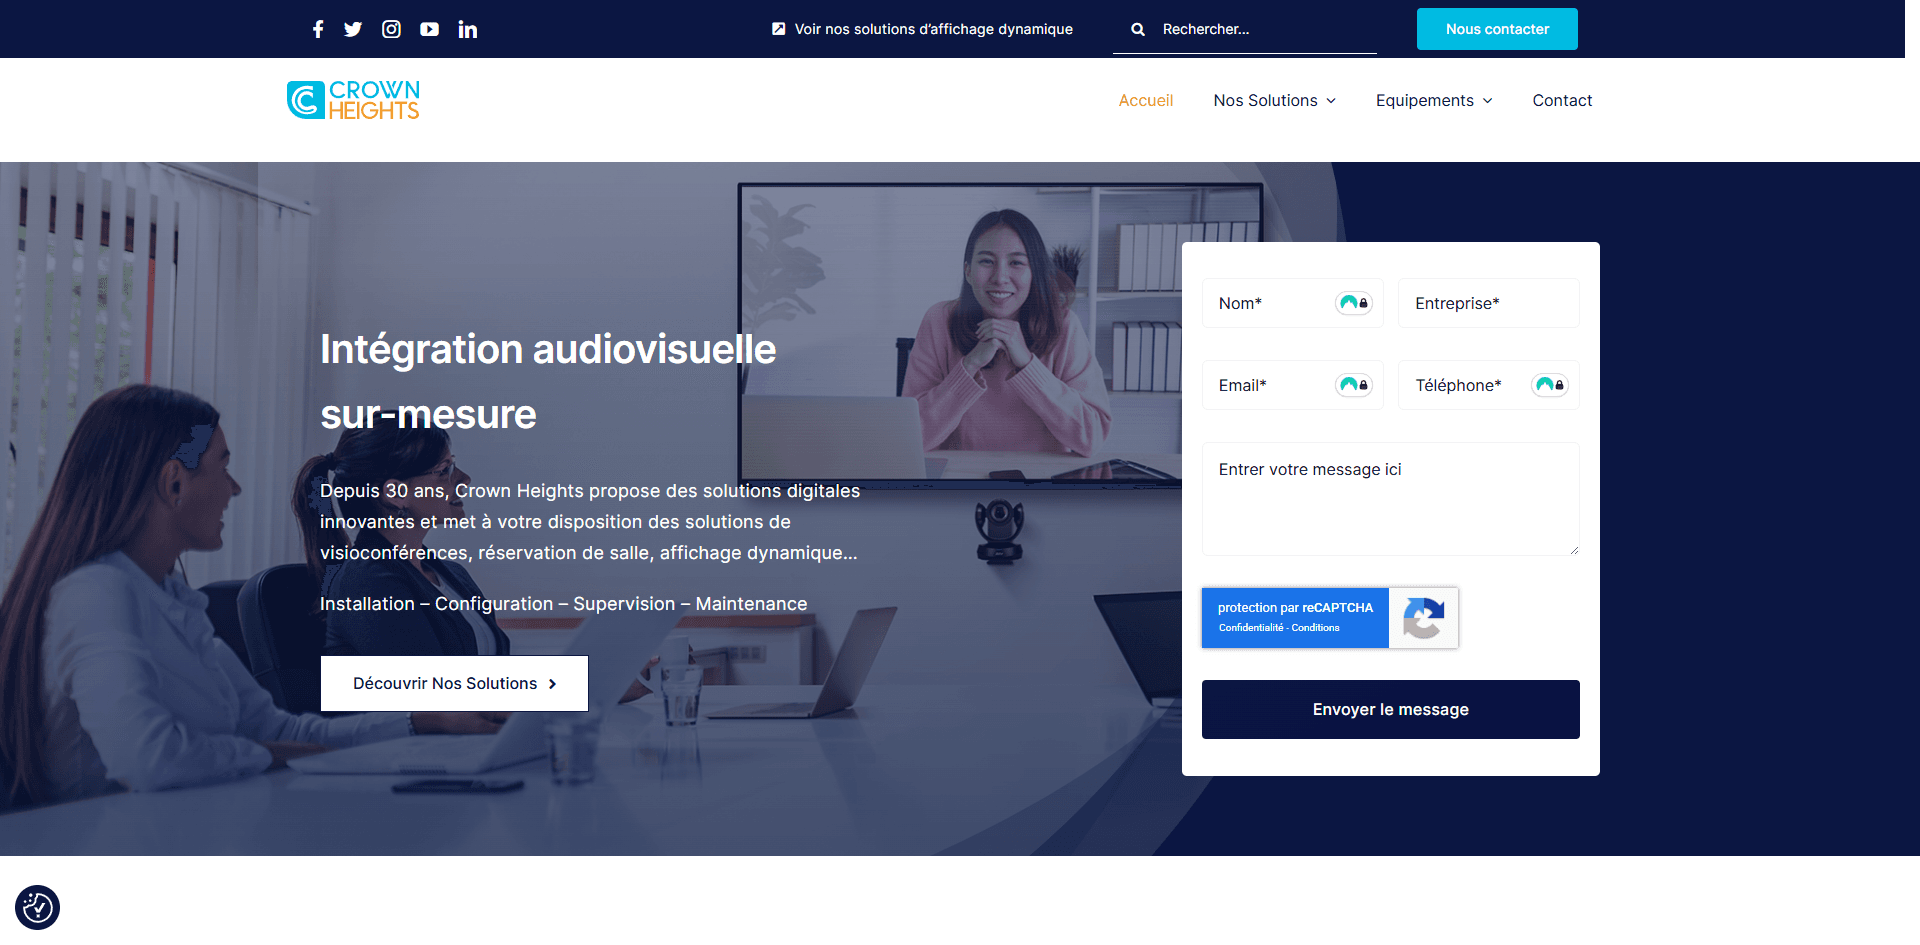
Task: Open the Instagram social icon
Action: 391,29
